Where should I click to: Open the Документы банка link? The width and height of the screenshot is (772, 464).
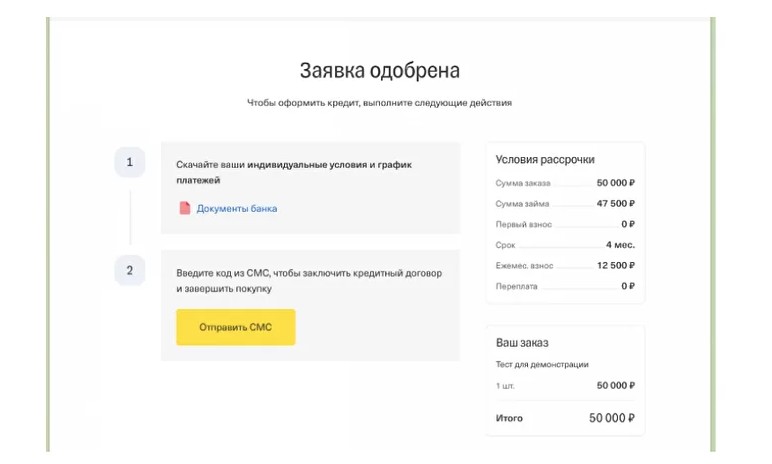tap(237, 208)
